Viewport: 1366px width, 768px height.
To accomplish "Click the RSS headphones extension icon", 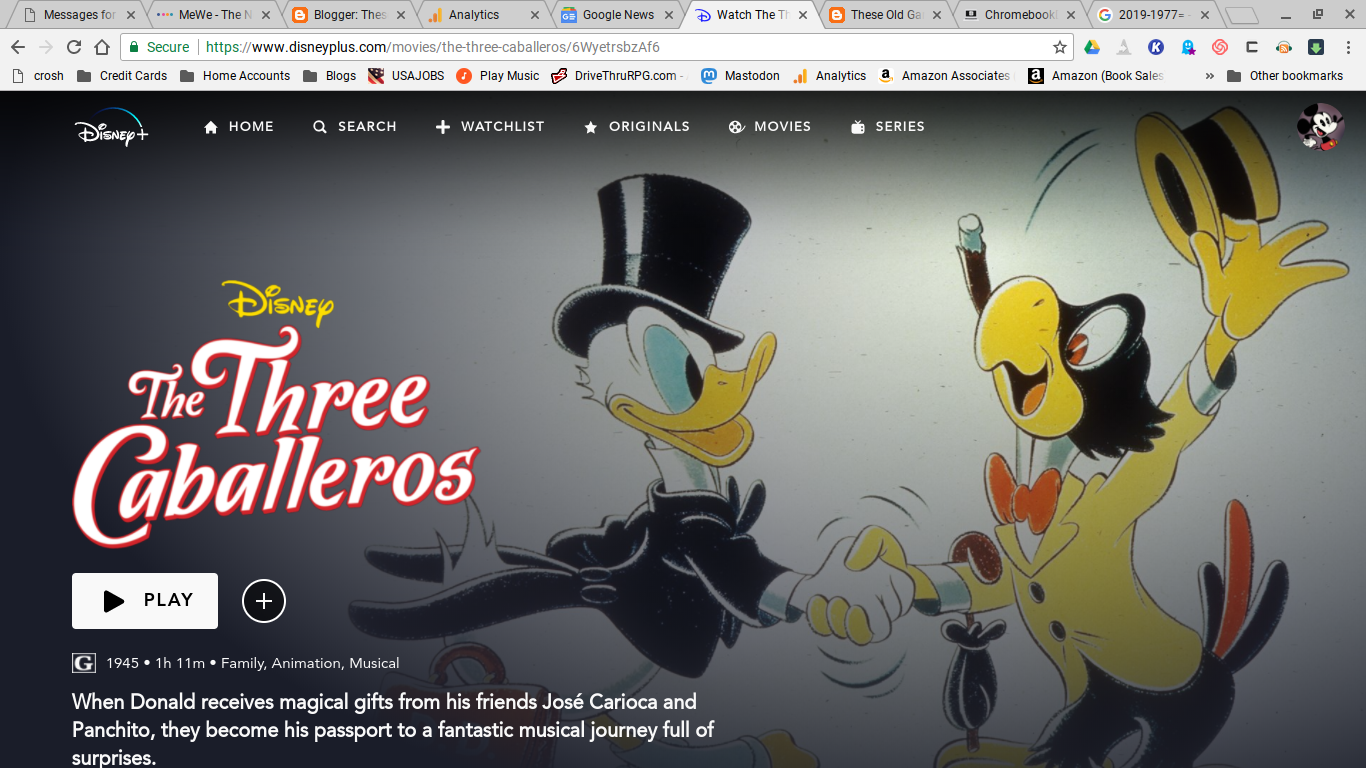I will [1284, 47].
